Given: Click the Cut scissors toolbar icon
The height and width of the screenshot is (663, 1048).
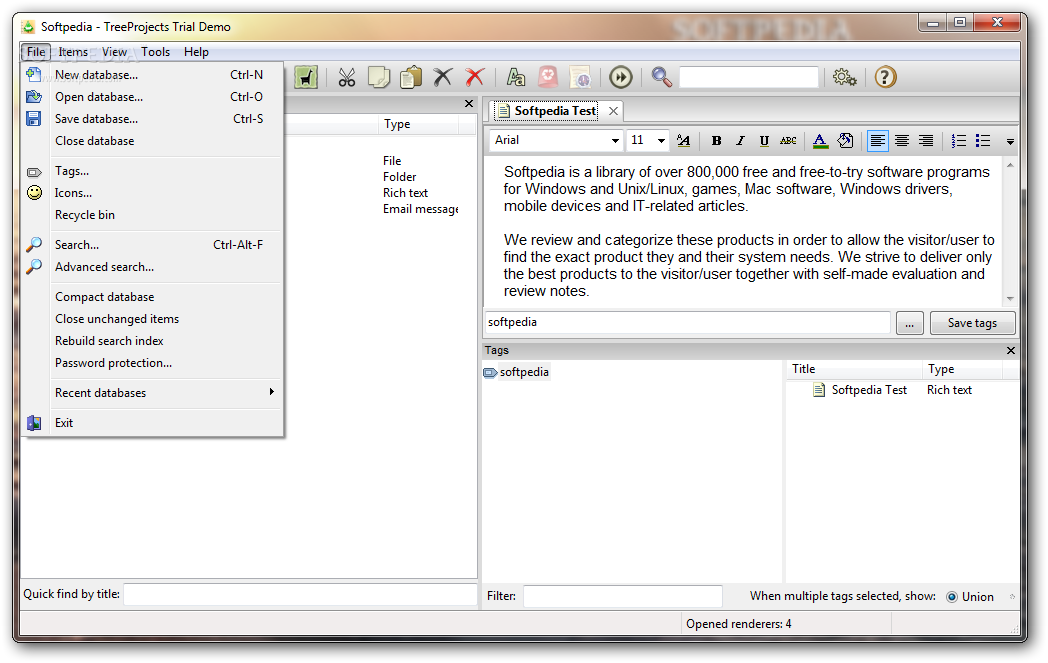Looking at the screenshot, I should pyautogui.click(x=346, y=78).
